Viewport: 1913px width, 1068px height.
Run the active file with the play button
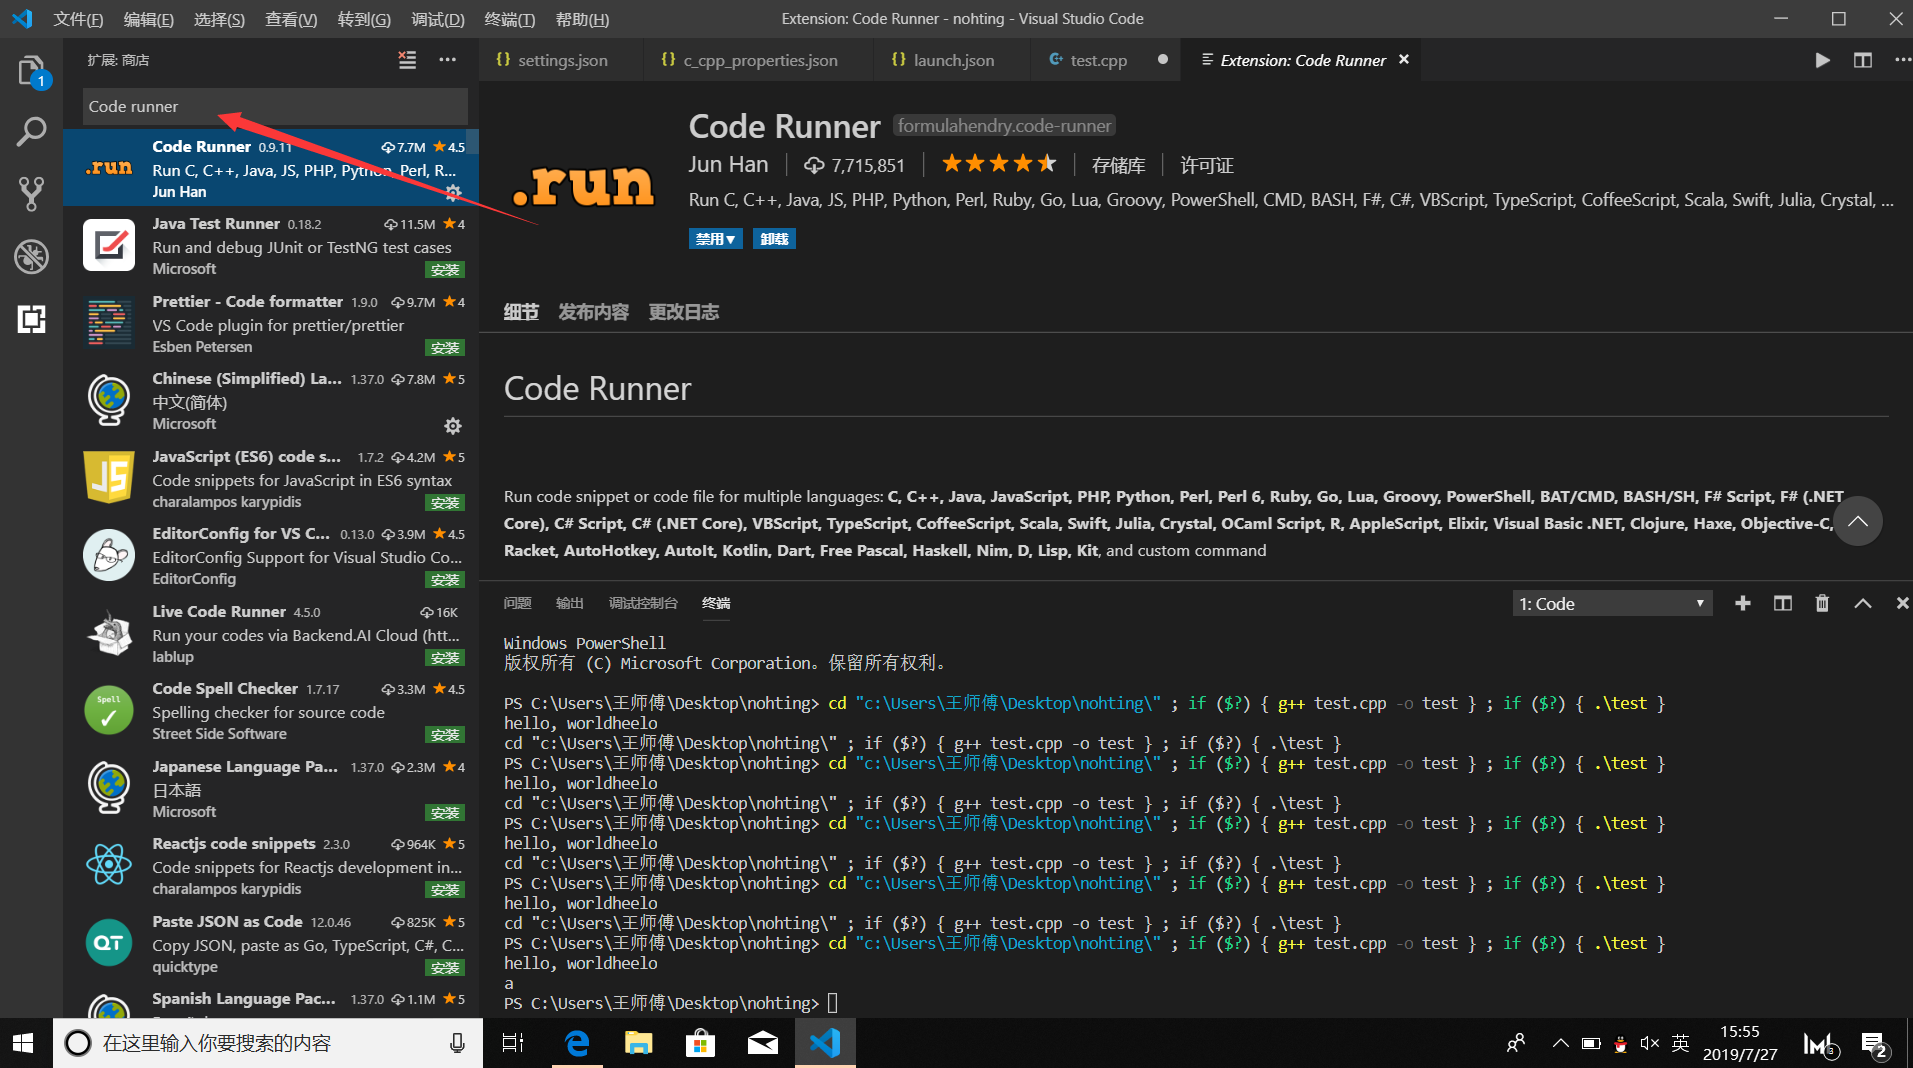pyautogui.click(x=1822, y=60)
